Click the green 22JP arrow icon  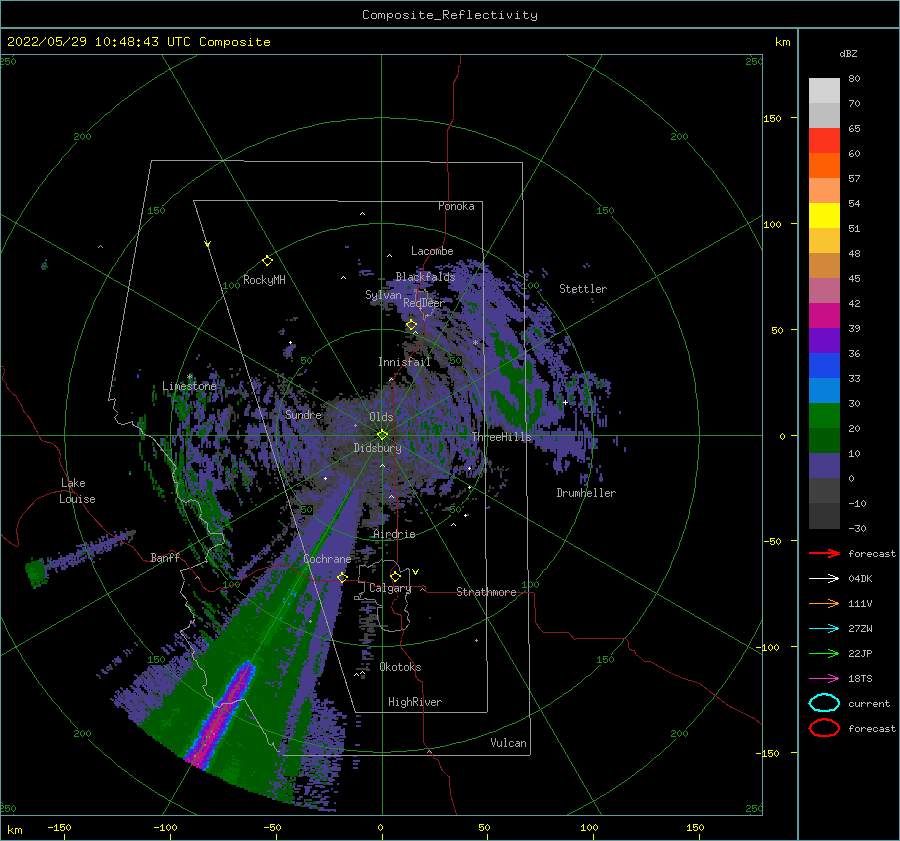pyautogui.click(x=824, y=653)
